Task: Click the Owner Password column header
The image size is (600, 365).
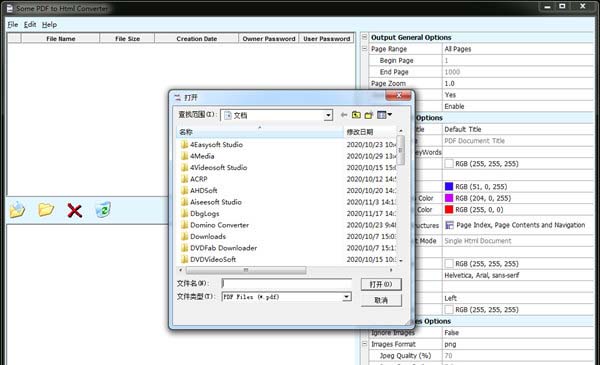Action: click(269, 39)
